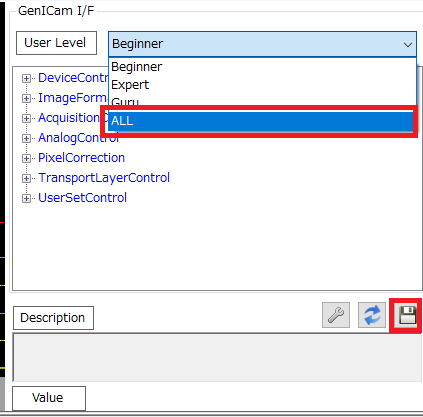
Task: Click the wrench settings icon
Action: point(336,315)
